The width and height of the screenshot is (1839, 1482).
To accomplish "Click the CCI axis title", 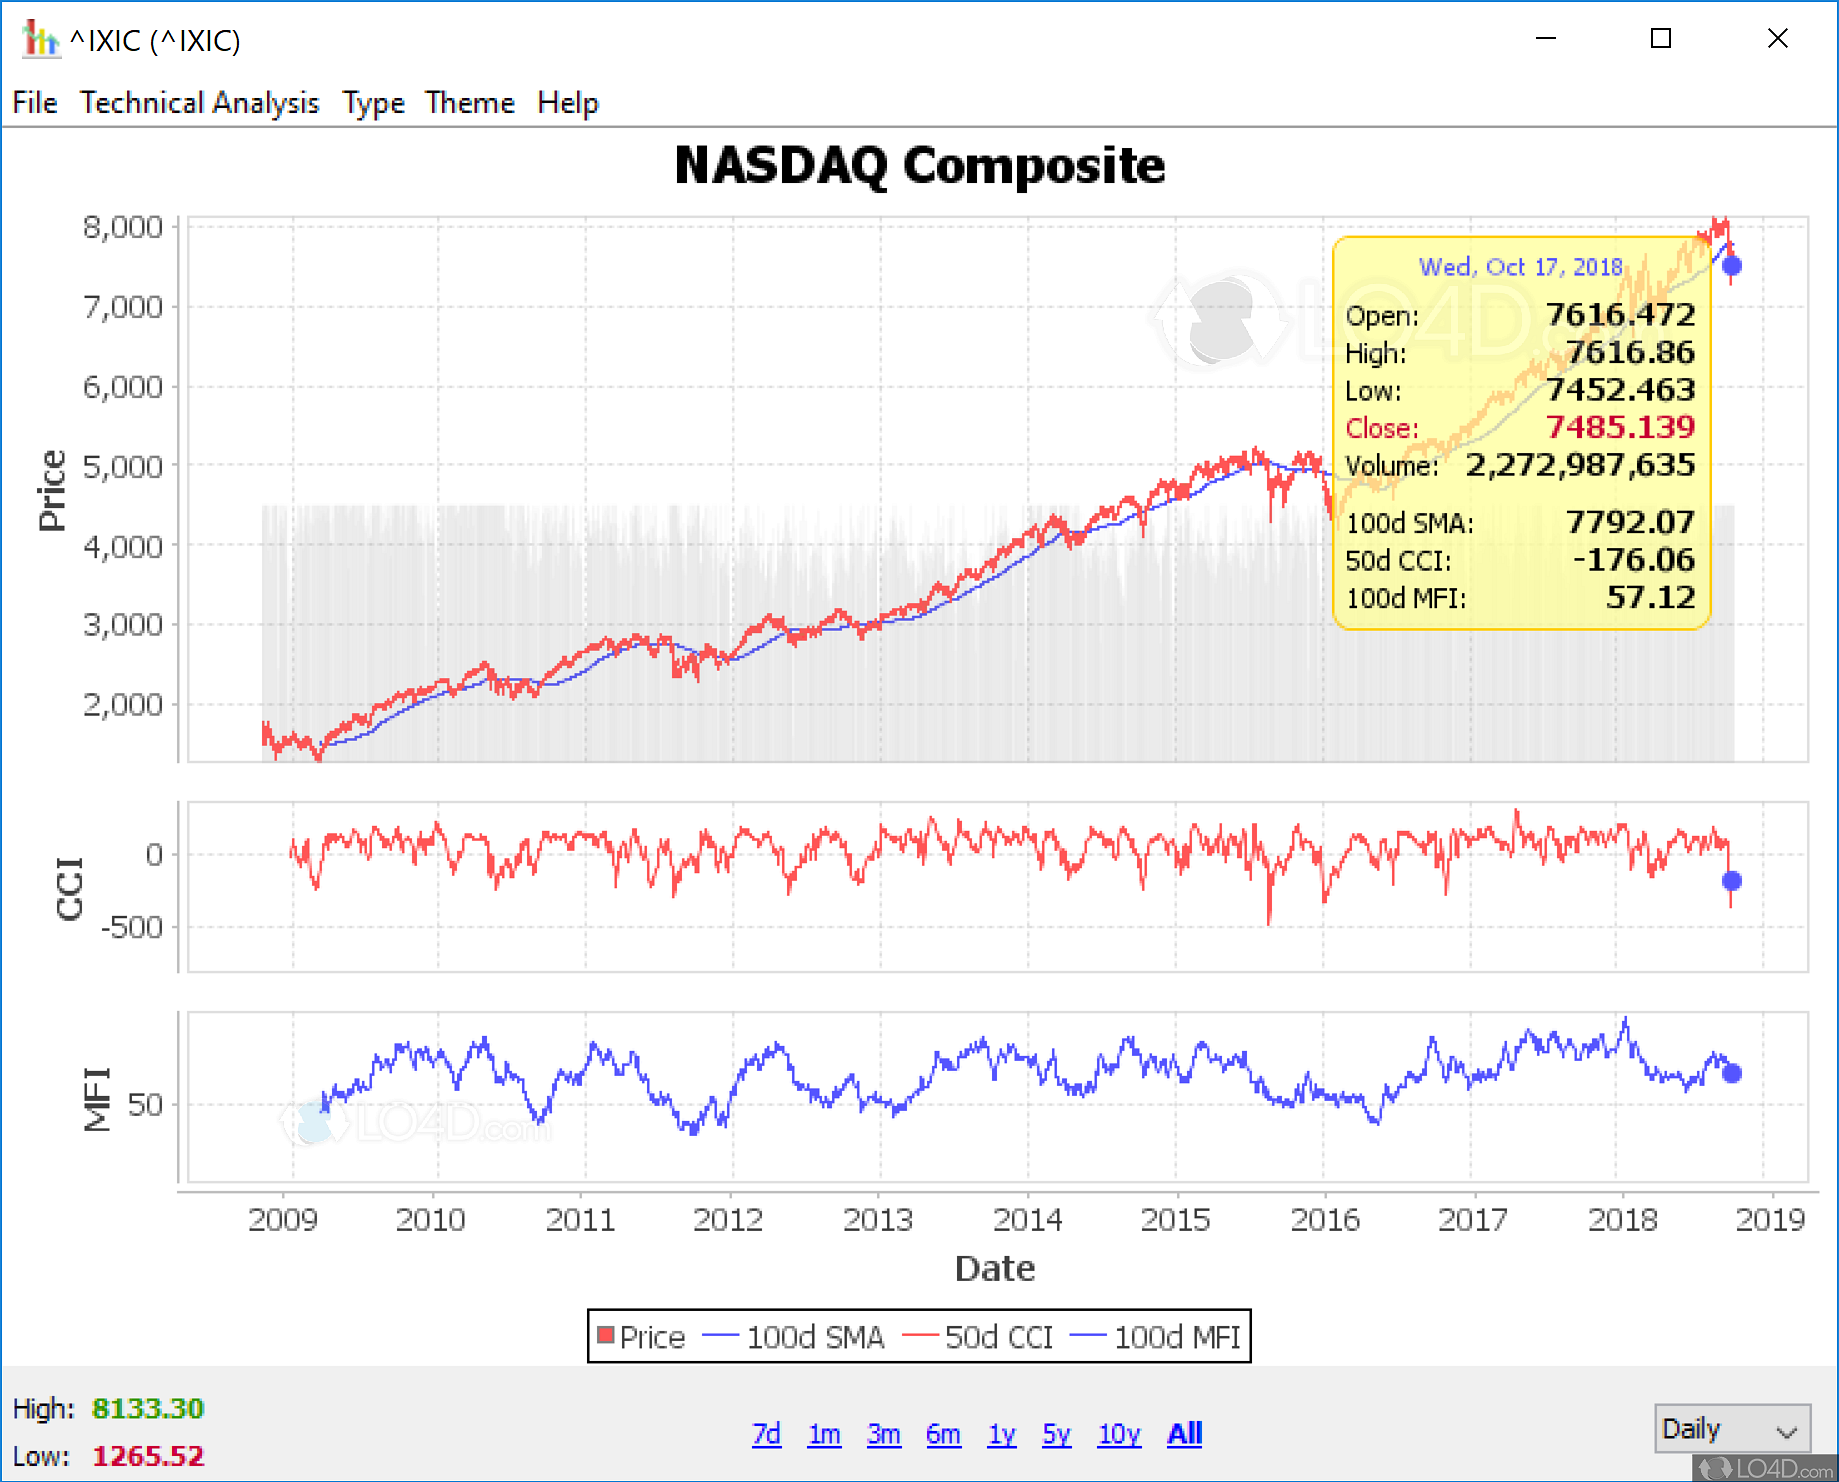I will (69, 888).
